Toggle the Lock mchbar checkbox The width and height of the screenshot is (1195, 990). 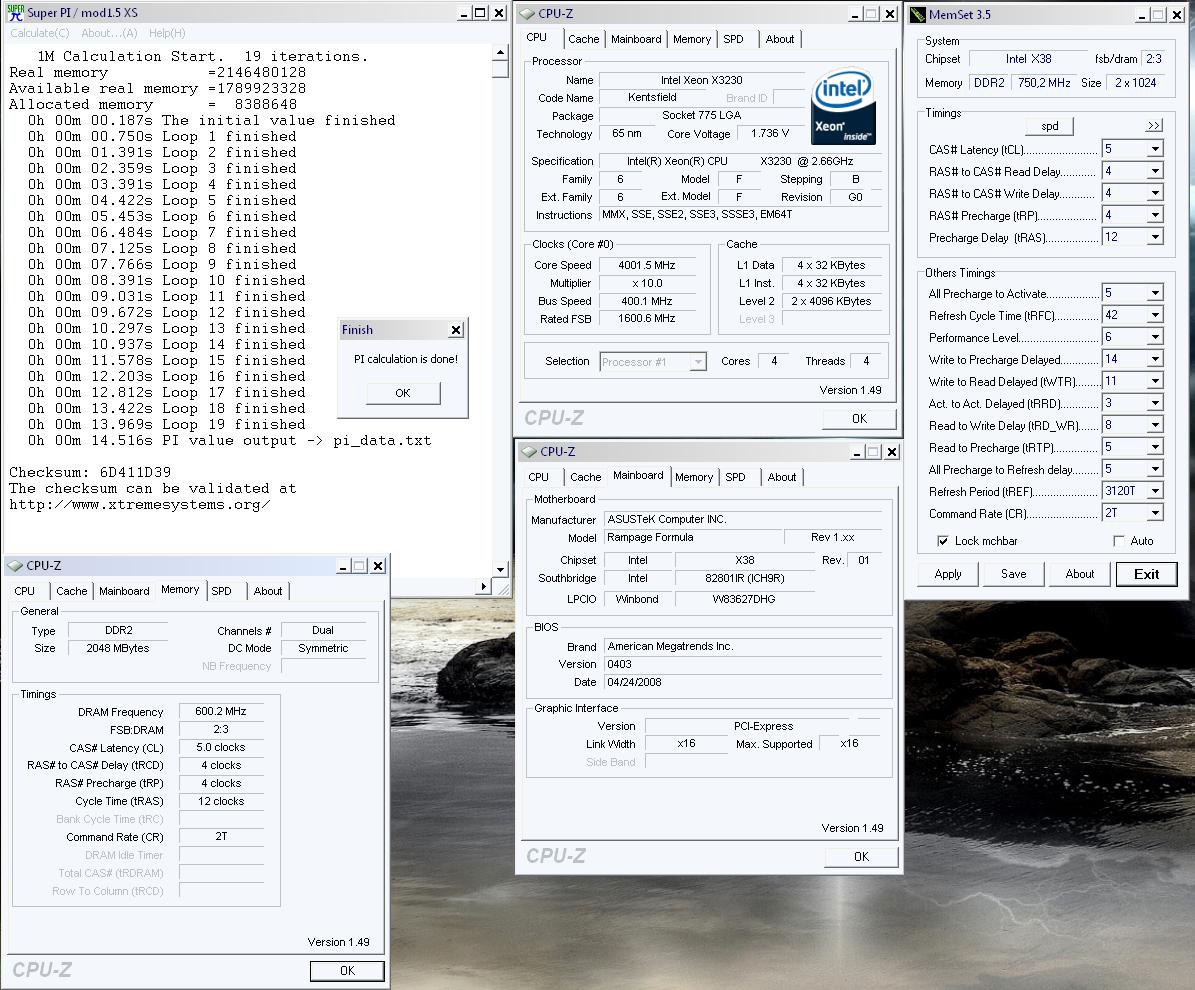[x=943, y=541]
